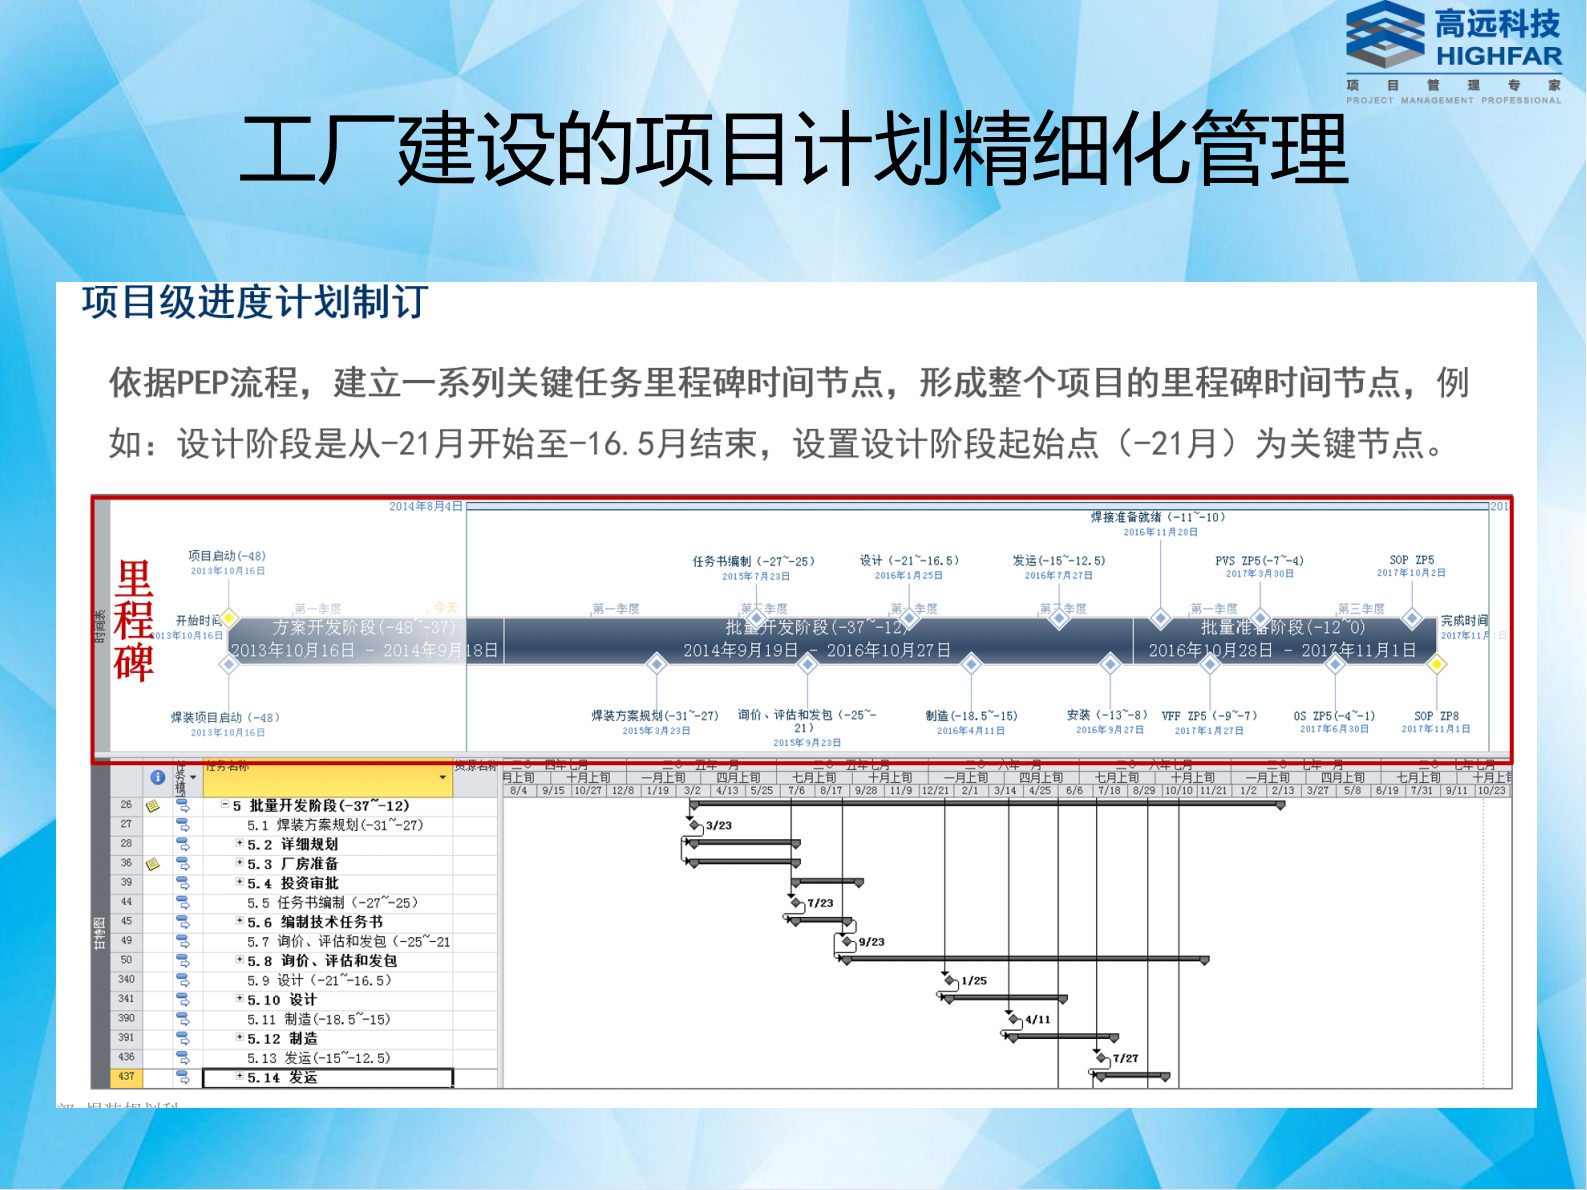Click the 方案开发阶段 timeline bar
Viewport: 1587px width, 1190px height.
coord(364,640)
